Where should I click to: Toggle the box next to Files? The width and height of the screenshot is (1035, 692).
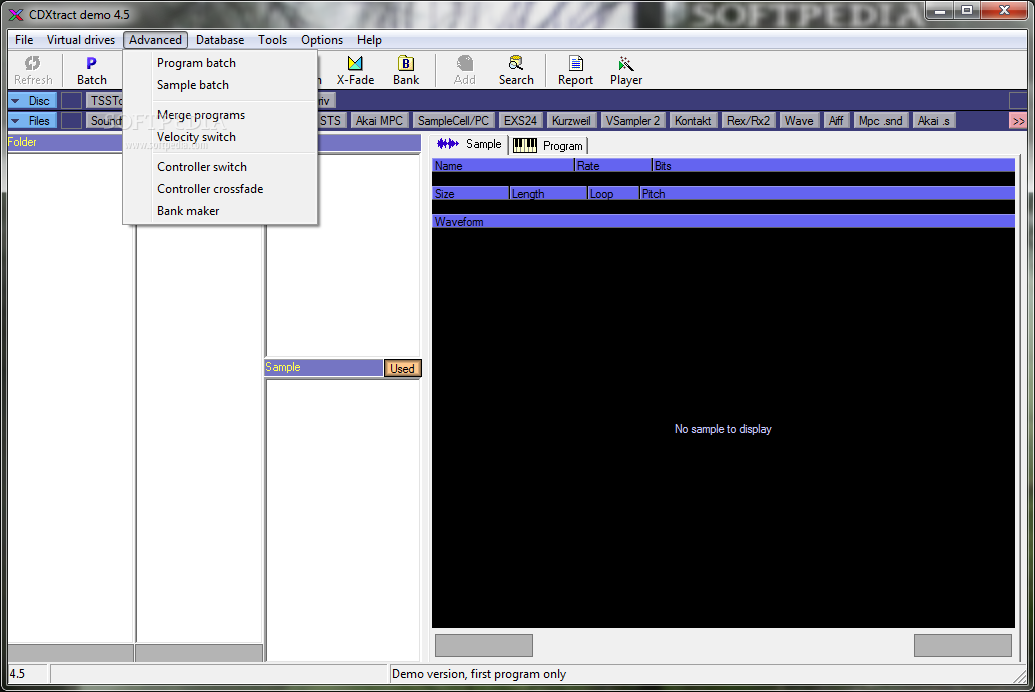pyautogui.click(x=71, y=121)
